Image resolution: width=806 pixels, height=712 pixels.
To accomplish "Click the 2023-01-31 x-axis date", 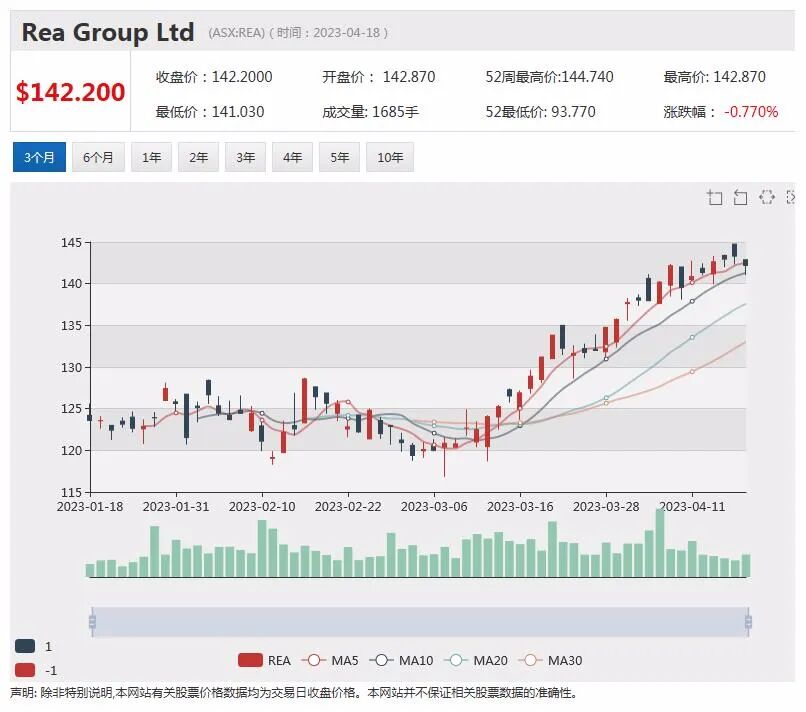I will coord(176,507).
